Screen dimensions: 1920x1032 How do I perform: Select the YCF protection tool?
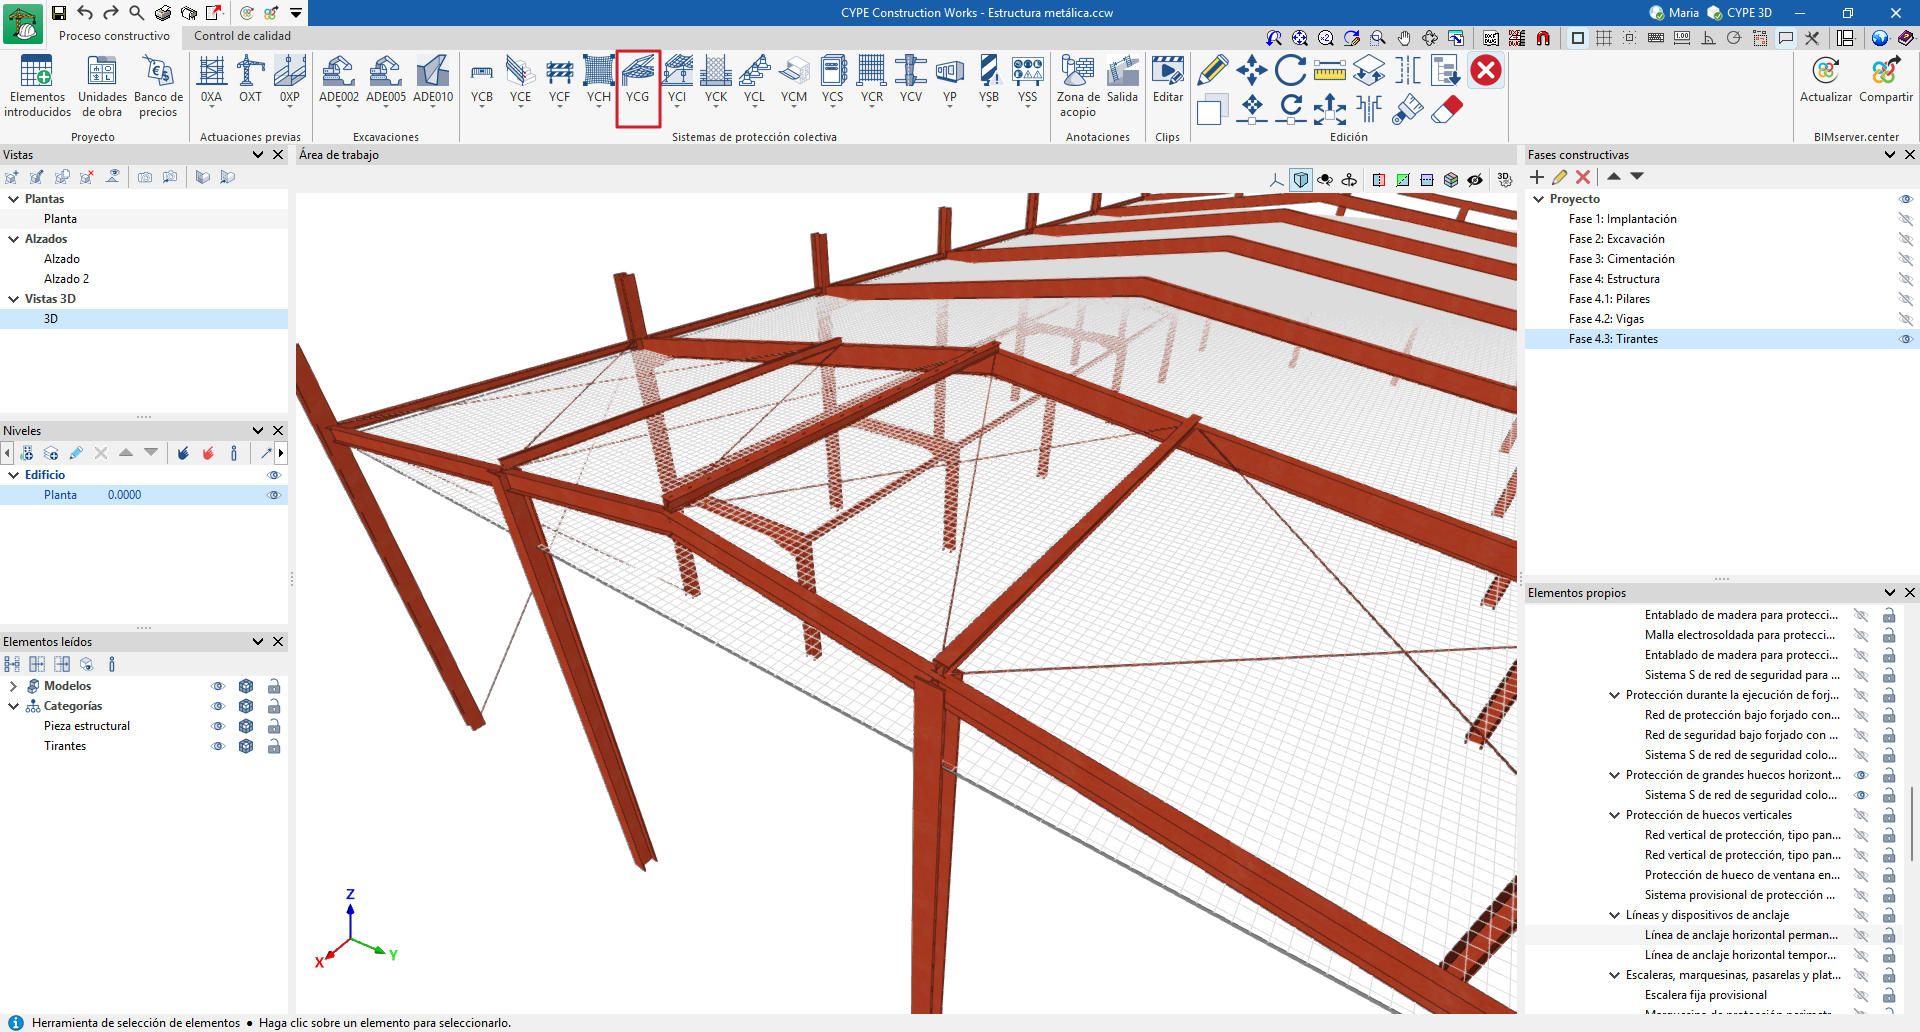pyautogui.click(x=559, y=80)
